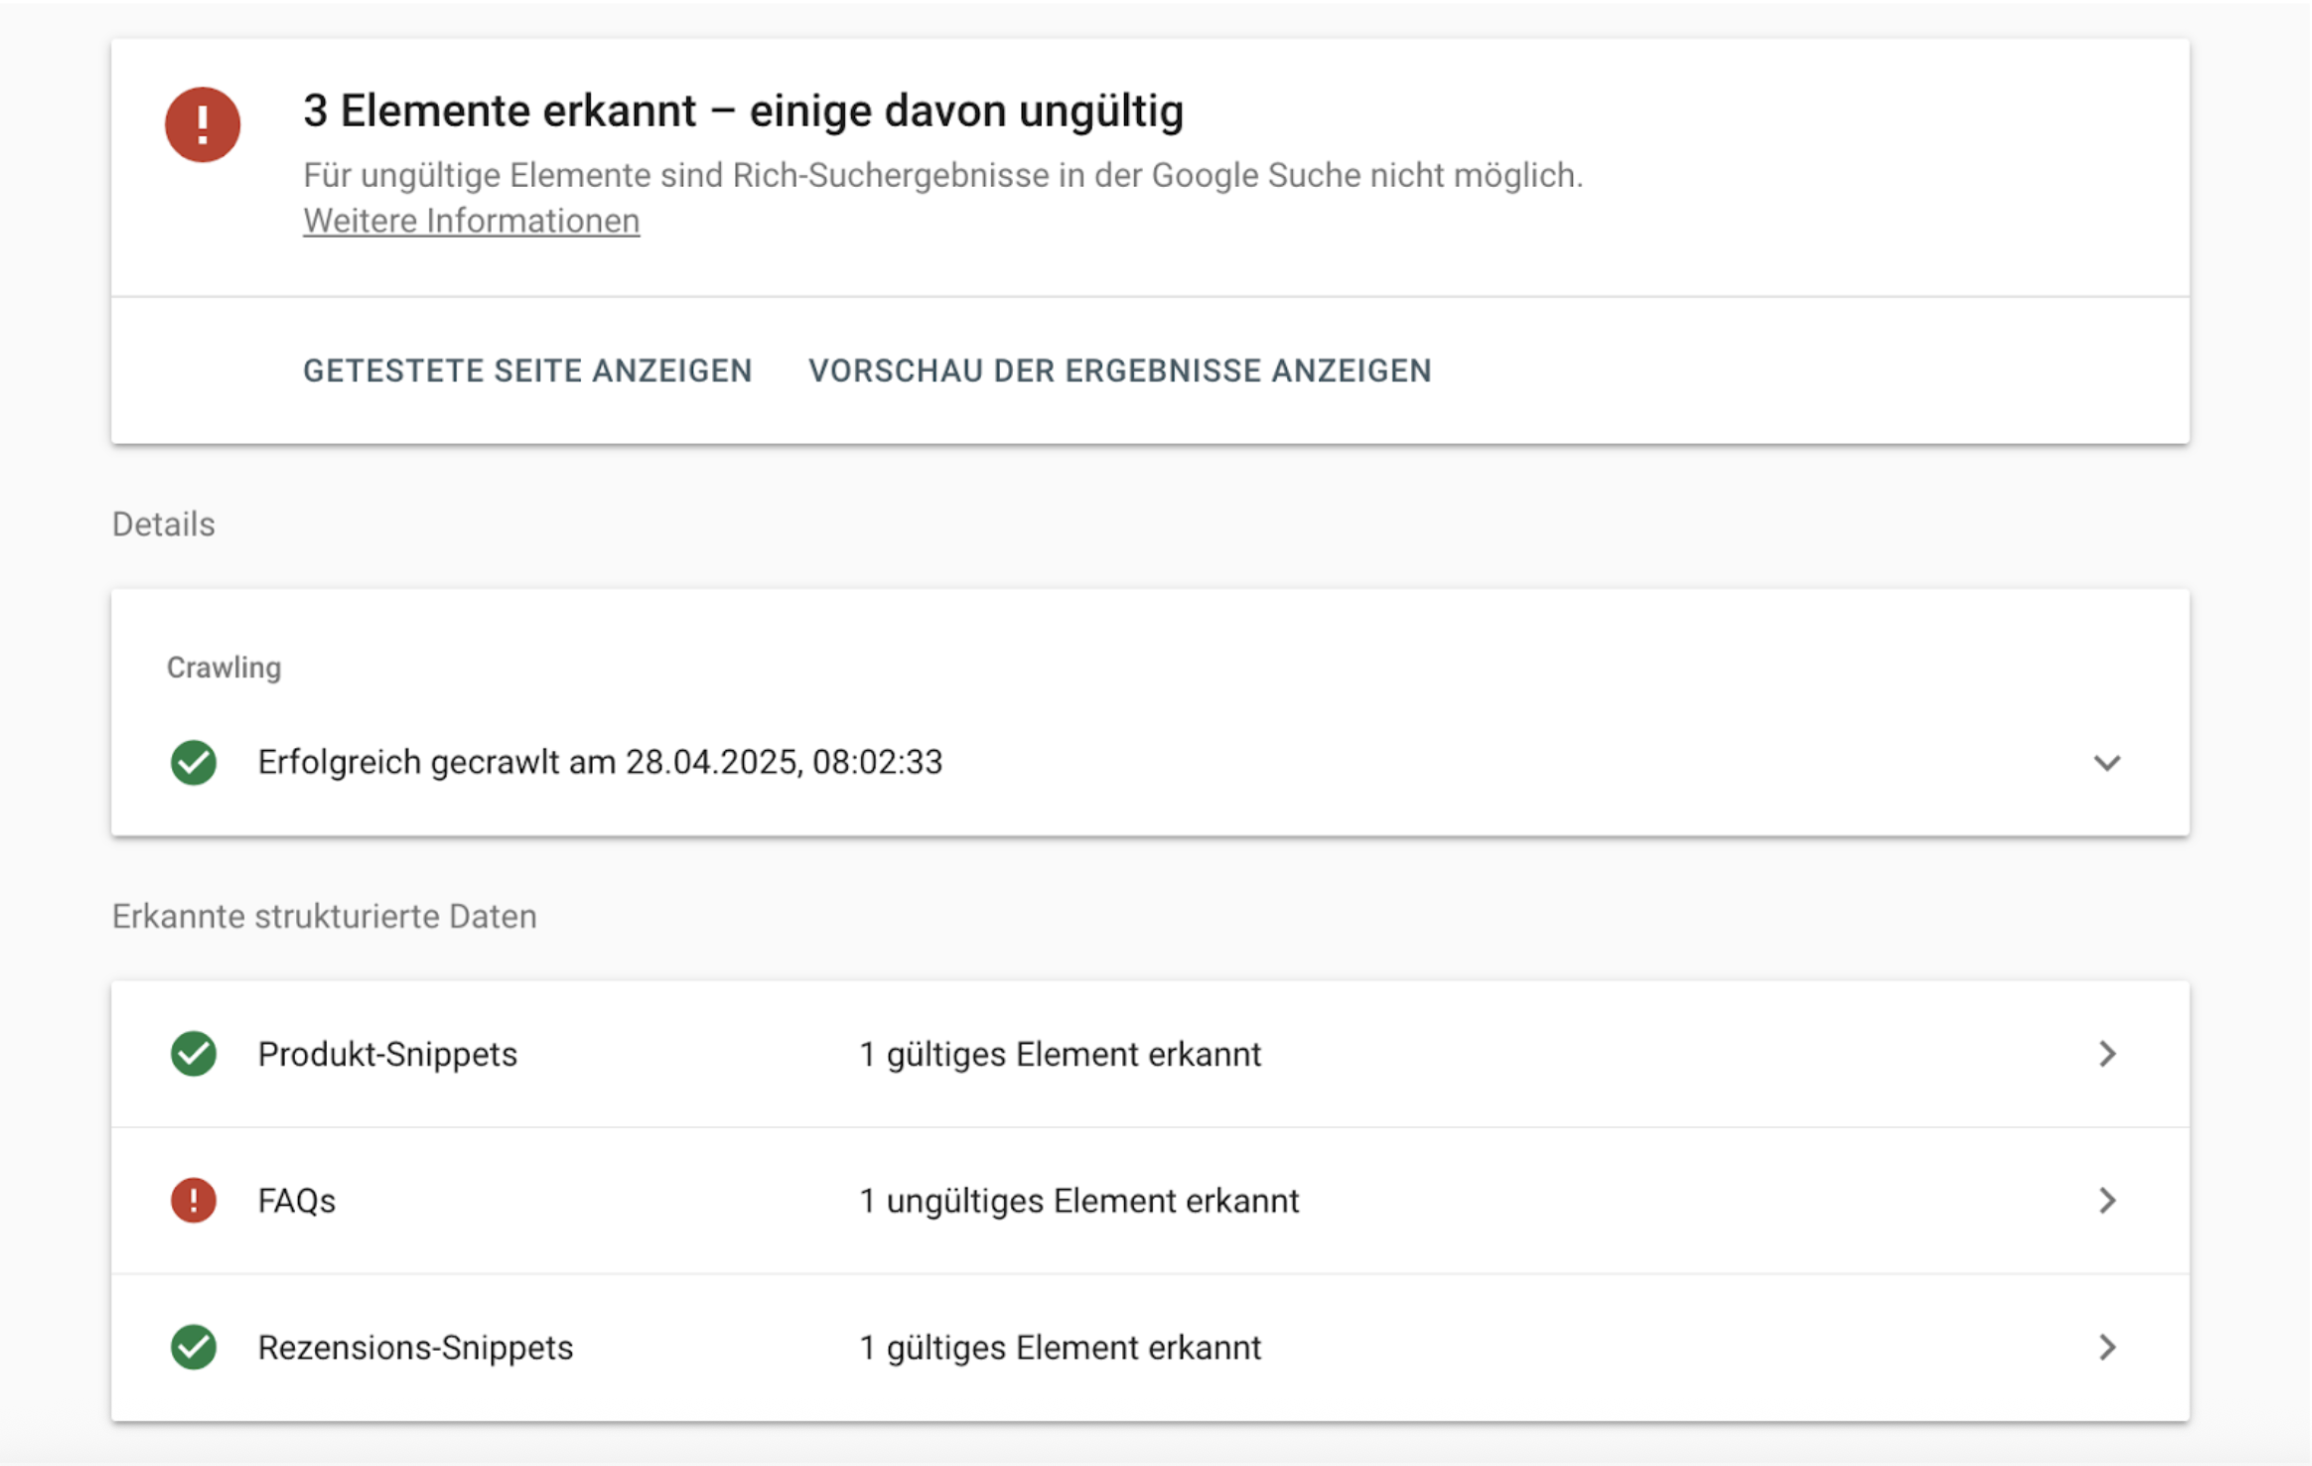Open Produkt-Snippets details via right chevron
2312x1466 pixels.
point(2107,1054)
